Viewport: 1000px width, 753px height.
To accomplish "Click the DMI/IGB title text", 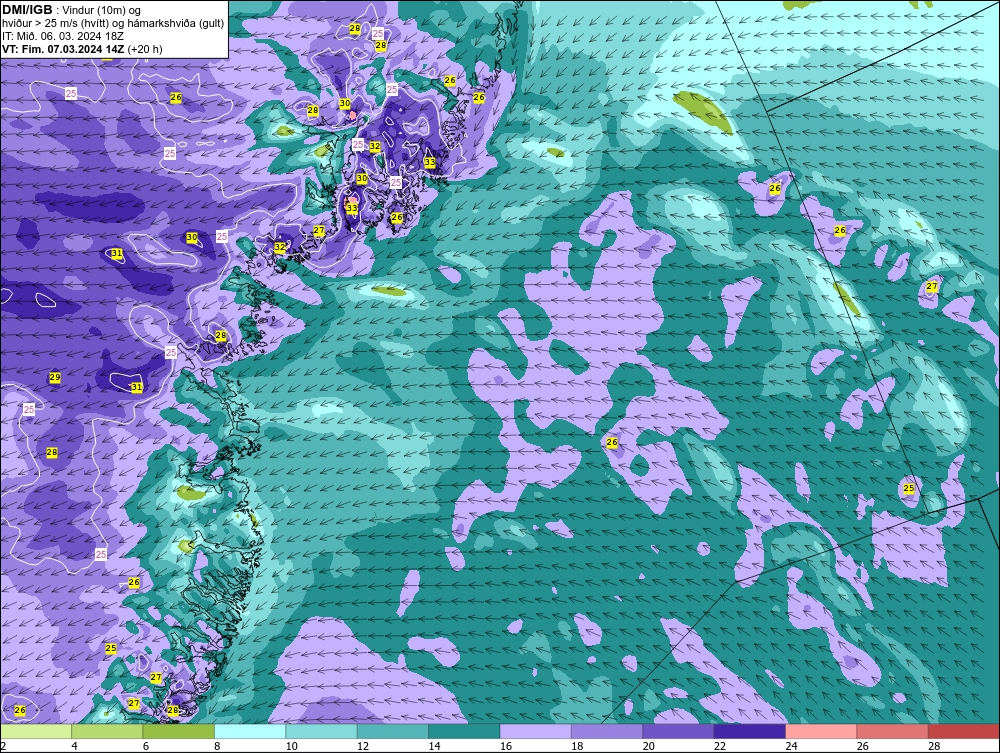I will (27, 10).
